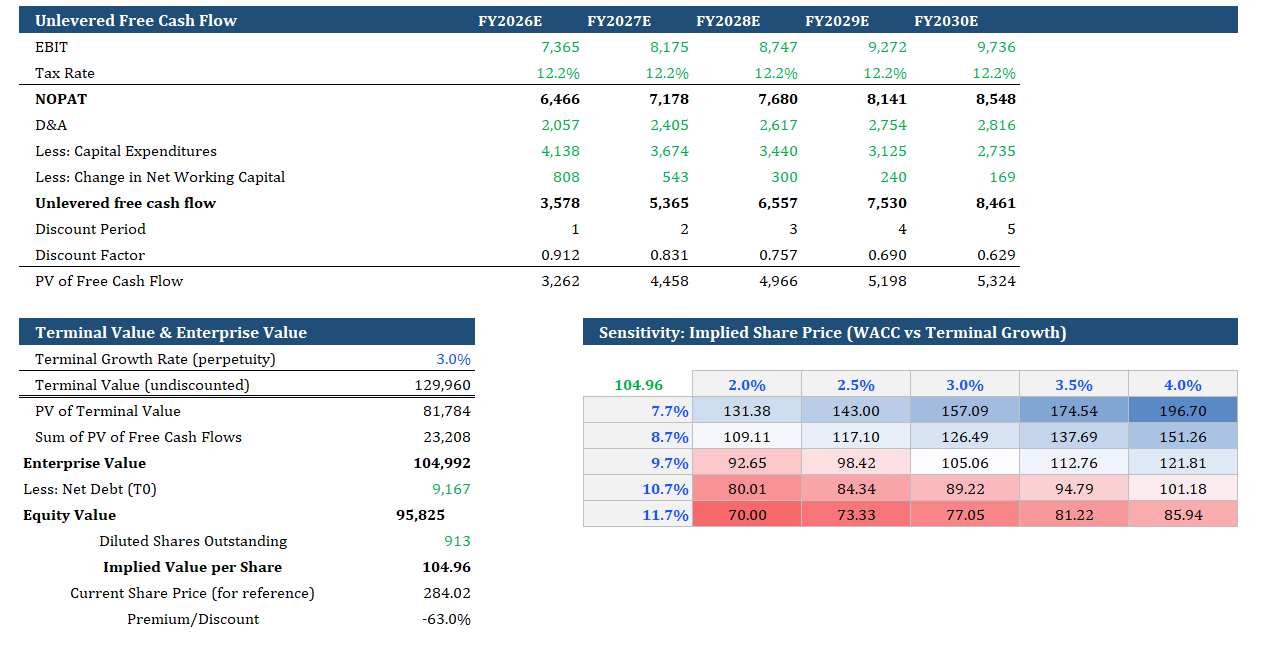The image size is (1263, 645).
Task: Select the sensitivity cell showing 70.00
Action: (x=746, y=515)
